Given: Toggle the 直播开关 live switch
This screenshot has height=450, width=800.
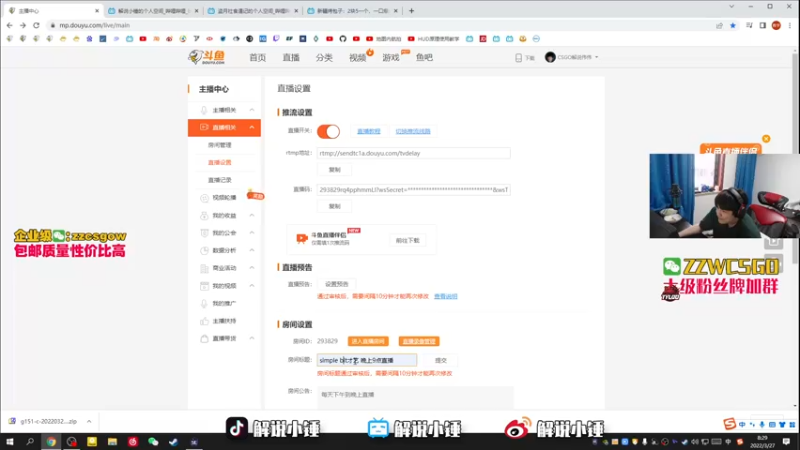Looking at the screenshot, I should click(328, 131).
